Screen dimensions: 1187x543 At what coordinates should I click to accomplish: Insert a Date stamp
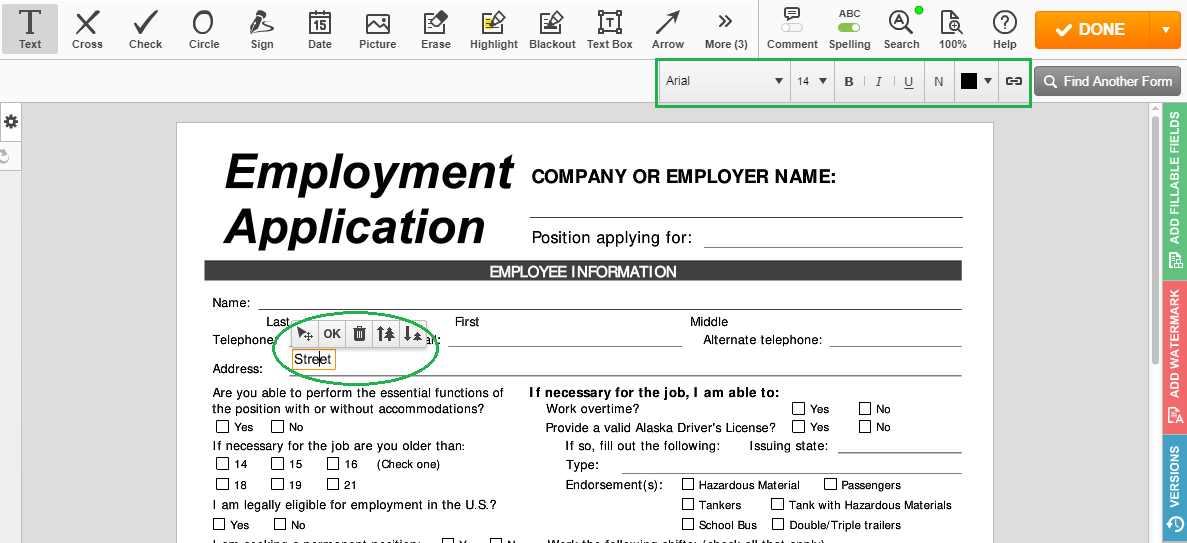tap(320, 29)
